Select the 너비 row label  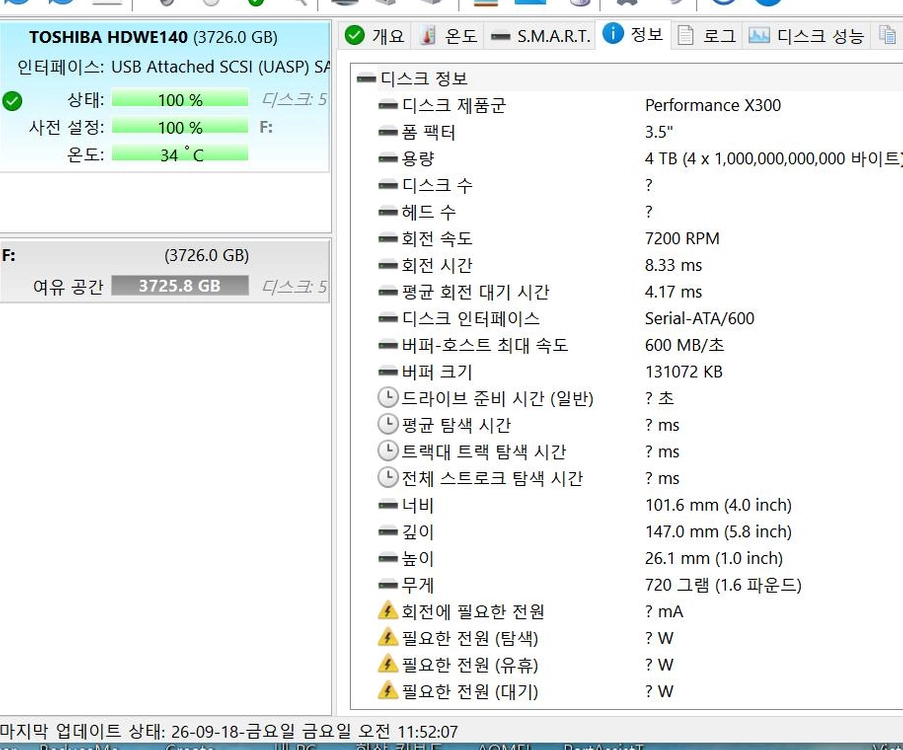(418, 505)
